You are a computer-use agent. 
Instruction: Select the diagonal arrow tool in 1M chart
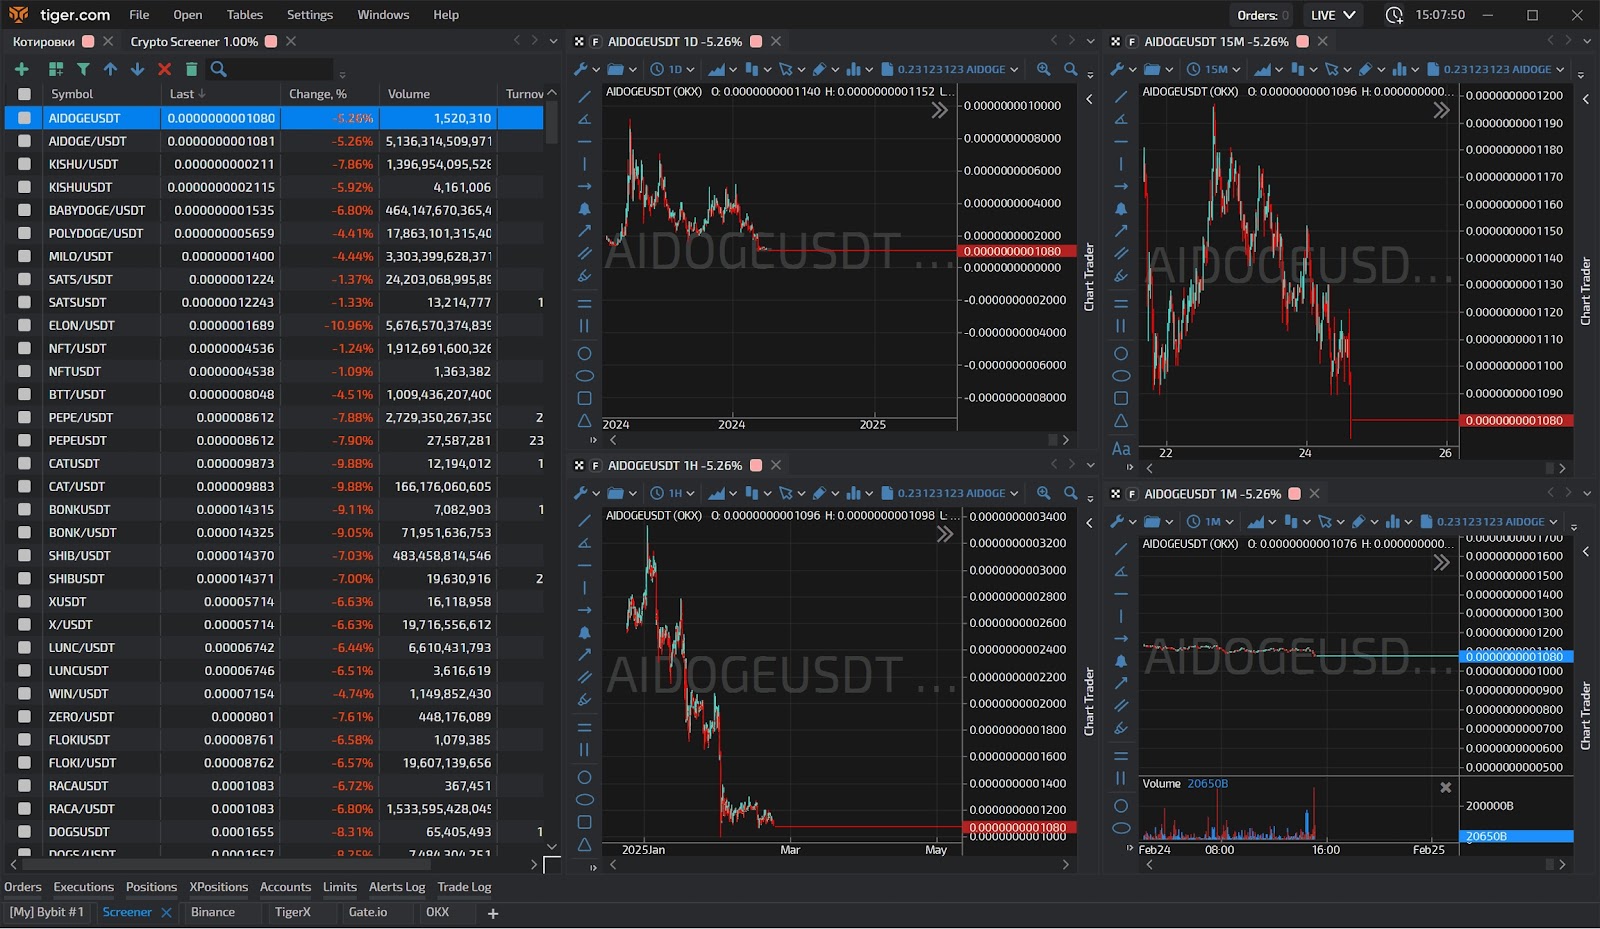tap(1121, 683)
